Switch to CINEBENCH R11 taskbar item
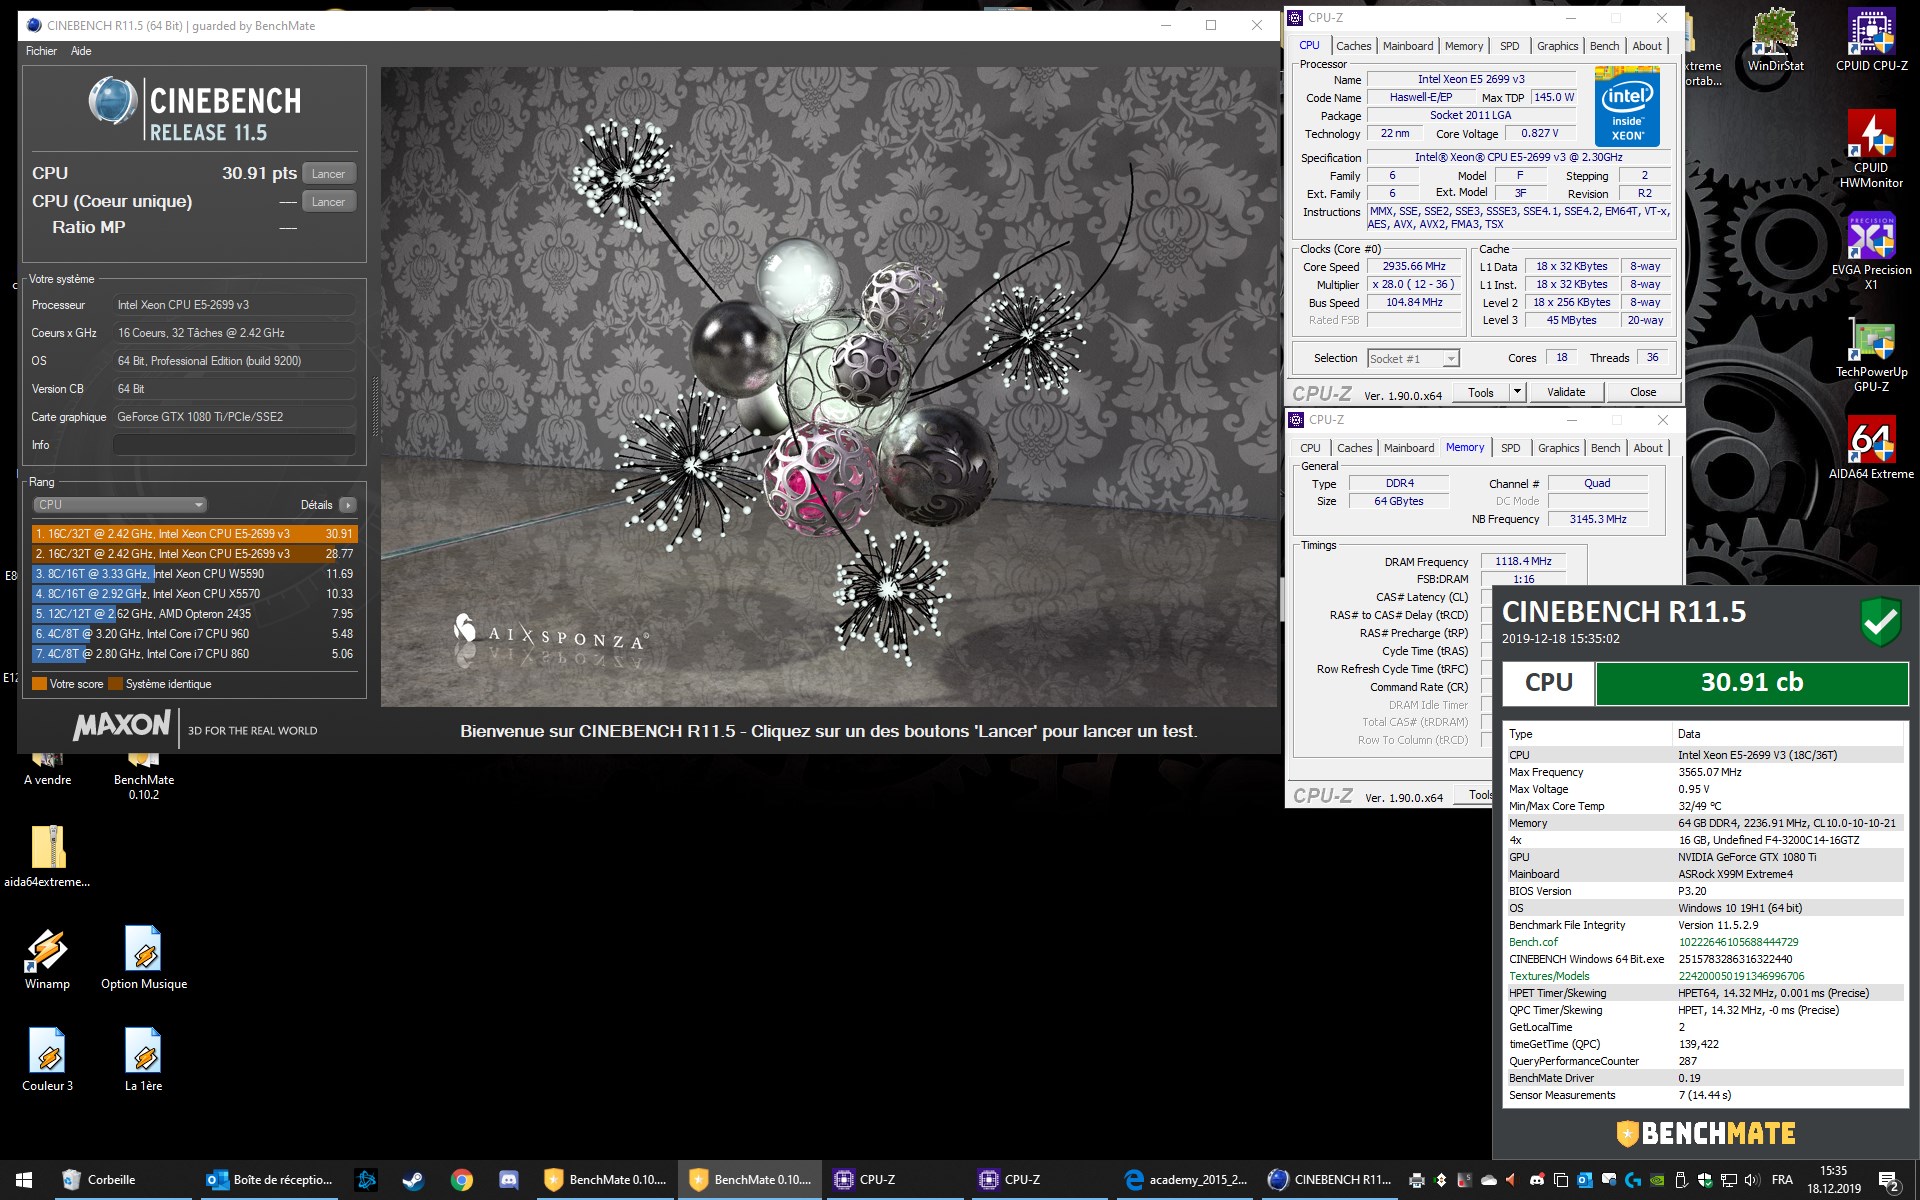The height and width of the screenshot is (1200, 1920). tap(1329, 1180)
